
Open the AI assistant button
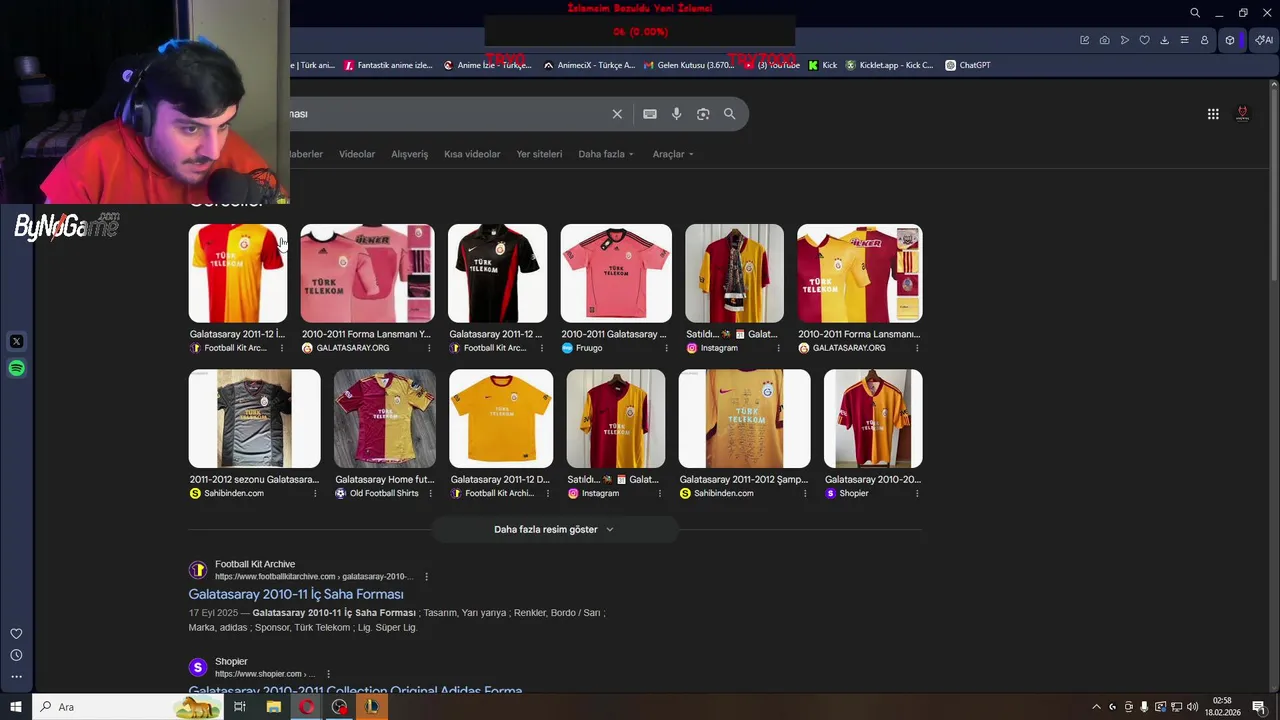click(1264, 40)
